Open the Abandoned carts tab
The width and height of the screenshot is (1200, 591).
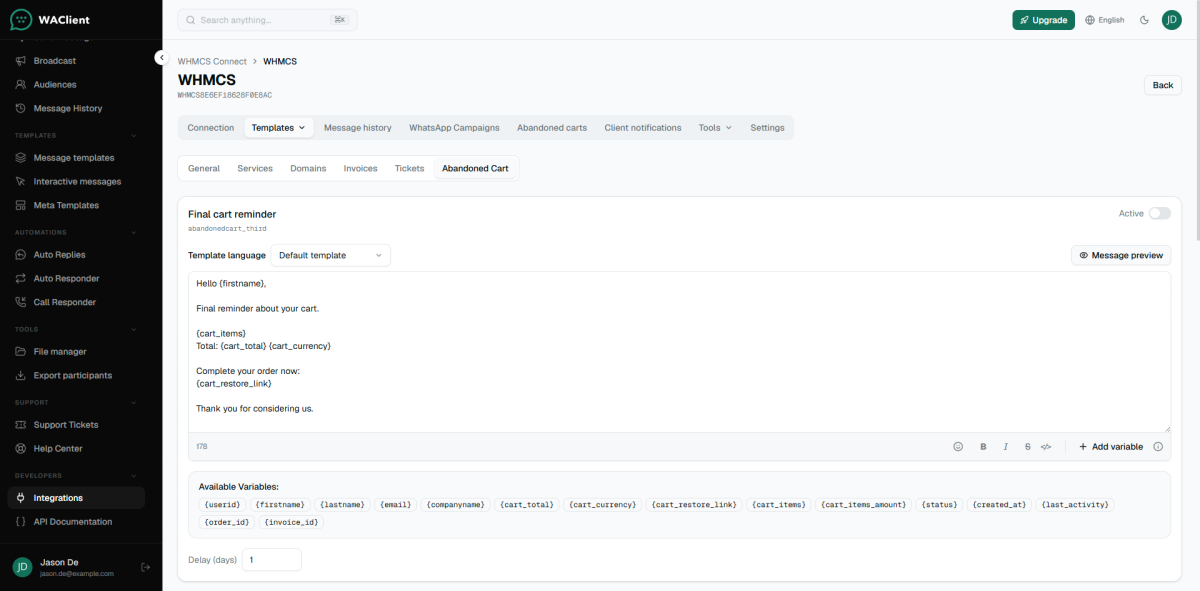point(552,128)
